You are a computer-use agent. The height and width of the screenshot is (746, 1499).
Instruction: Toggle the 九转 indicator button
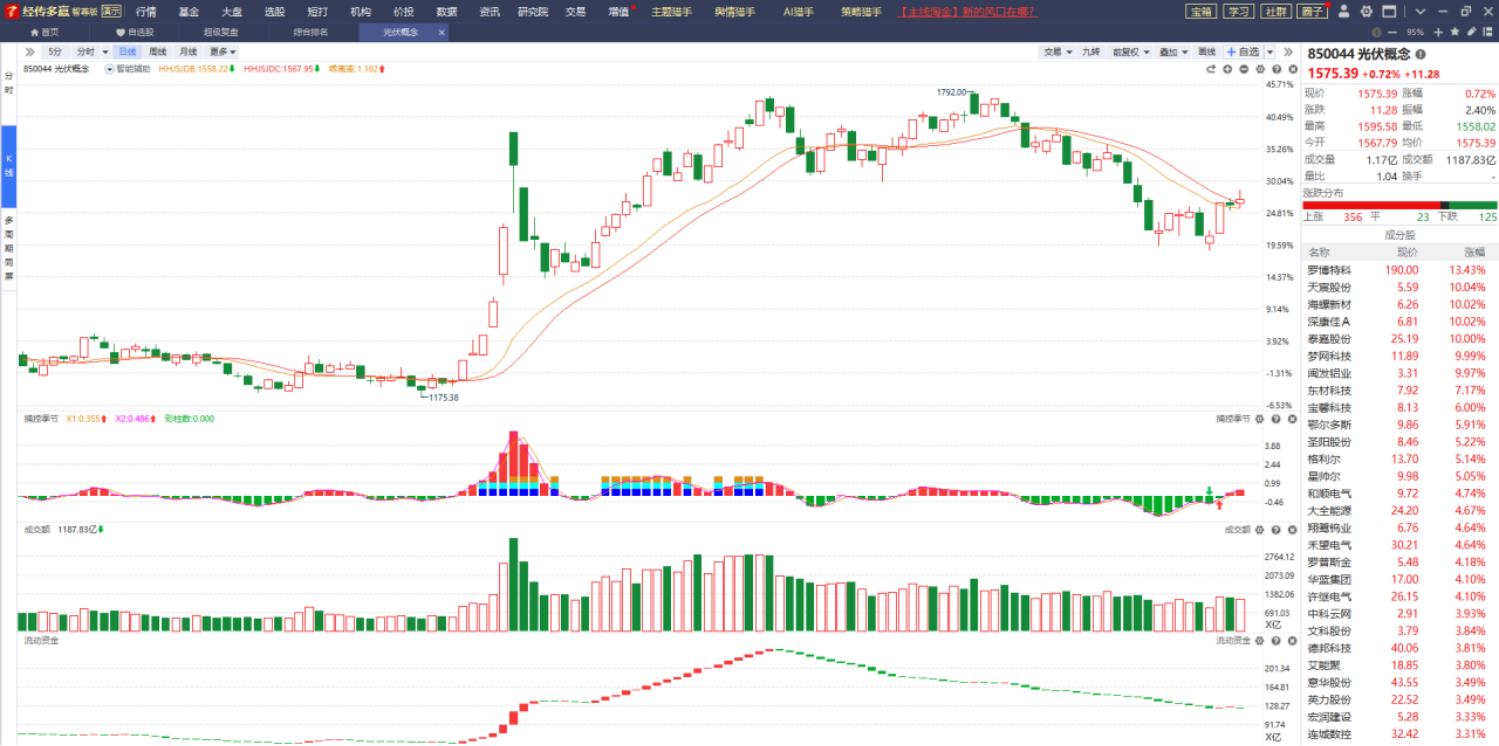(1091, 52)
